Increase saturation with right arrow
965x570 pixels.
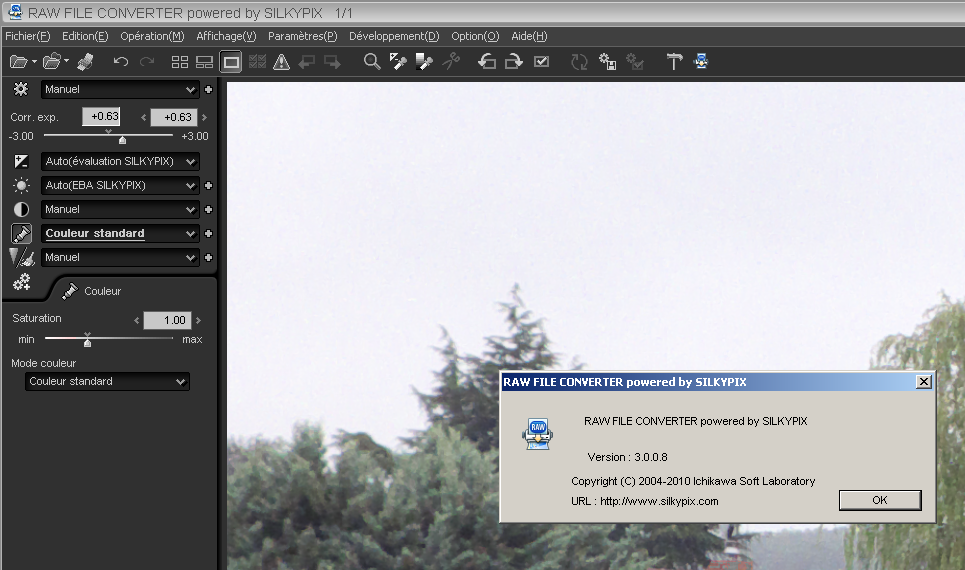198,320
